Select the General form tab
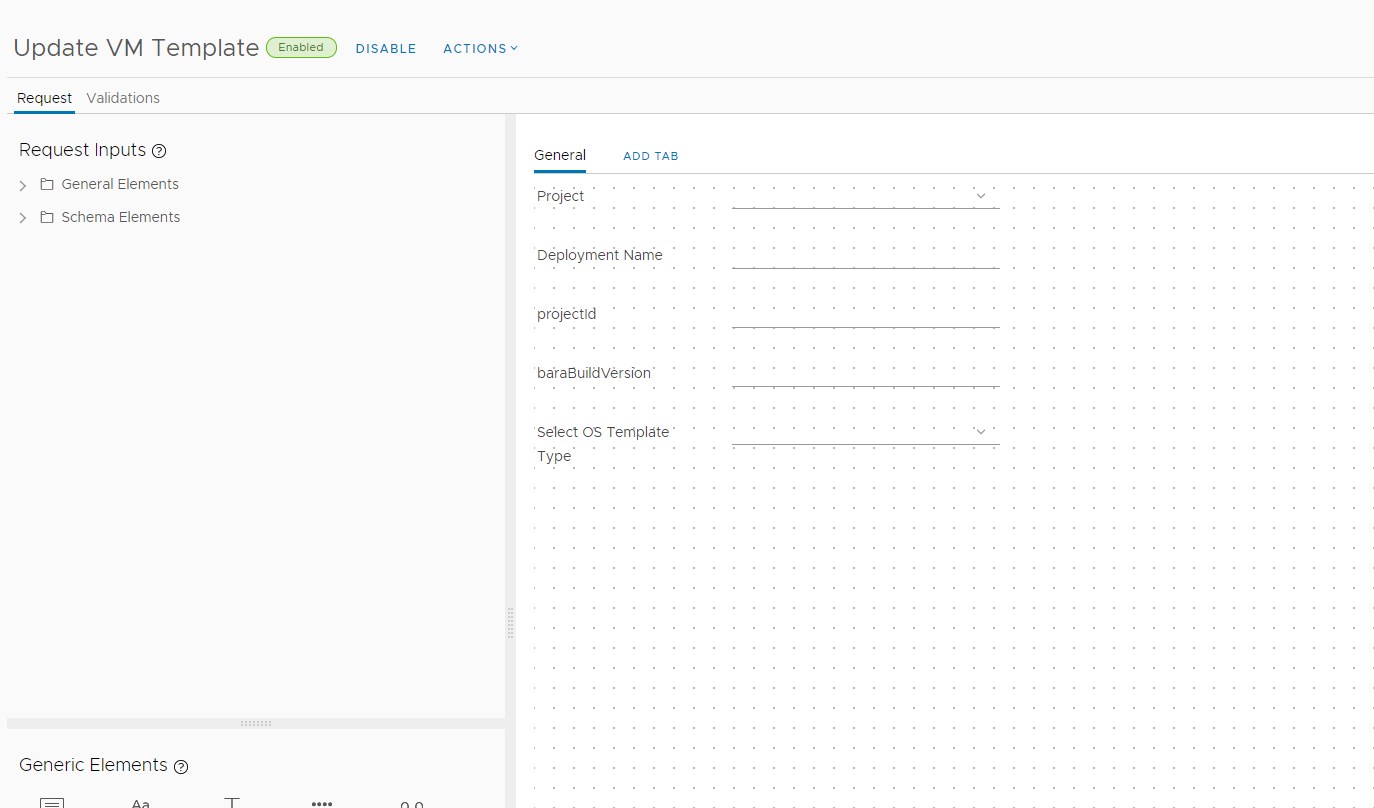The width and height of the screenshot is (1374, 808). (x=560, y=155)
